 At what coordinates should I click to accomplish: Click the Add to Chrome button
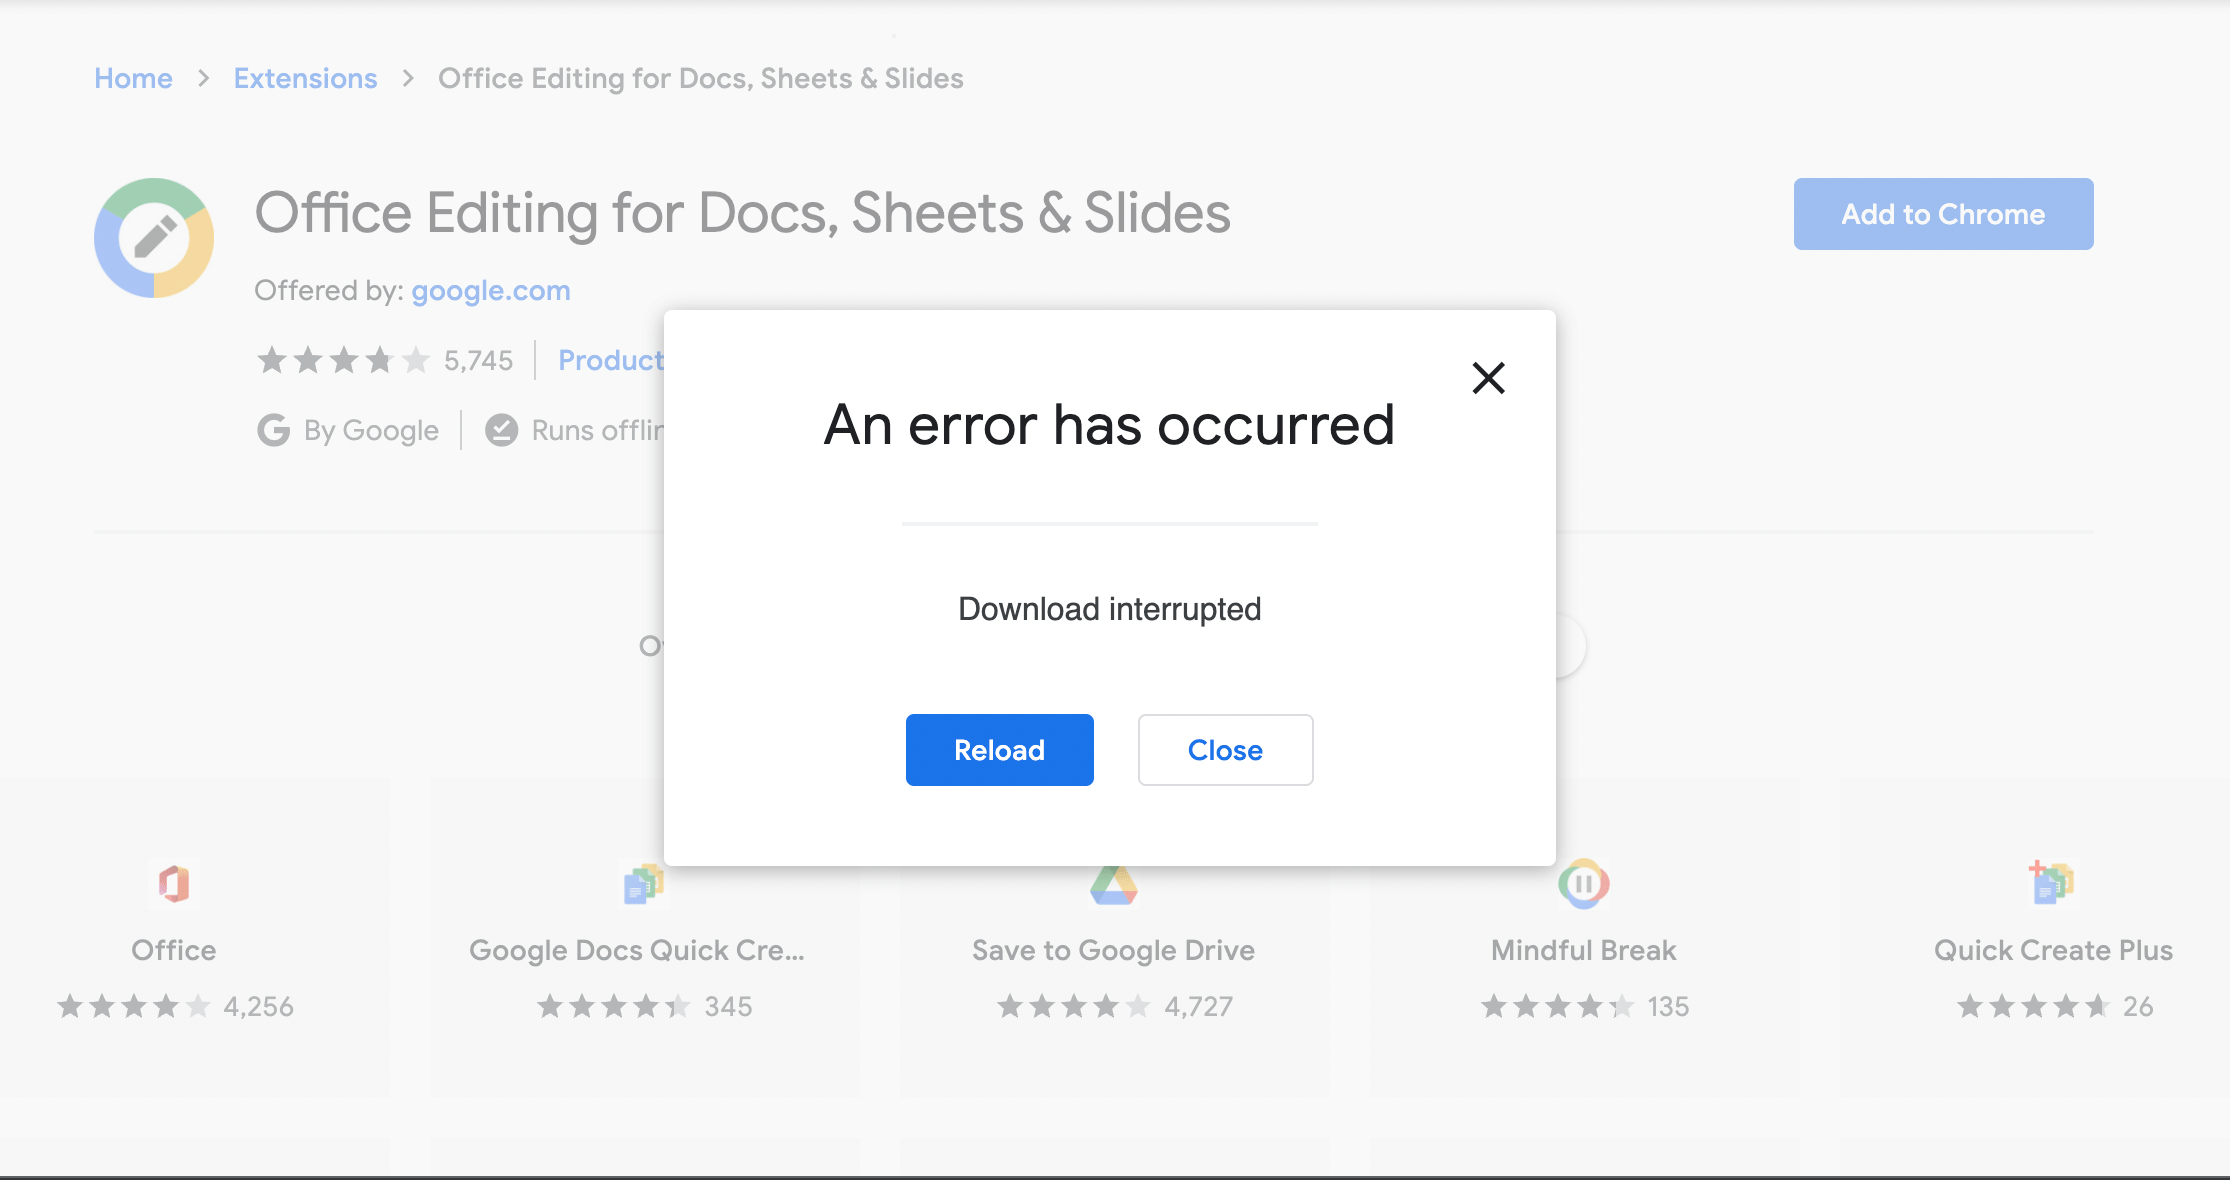[x=1942, y=214]
